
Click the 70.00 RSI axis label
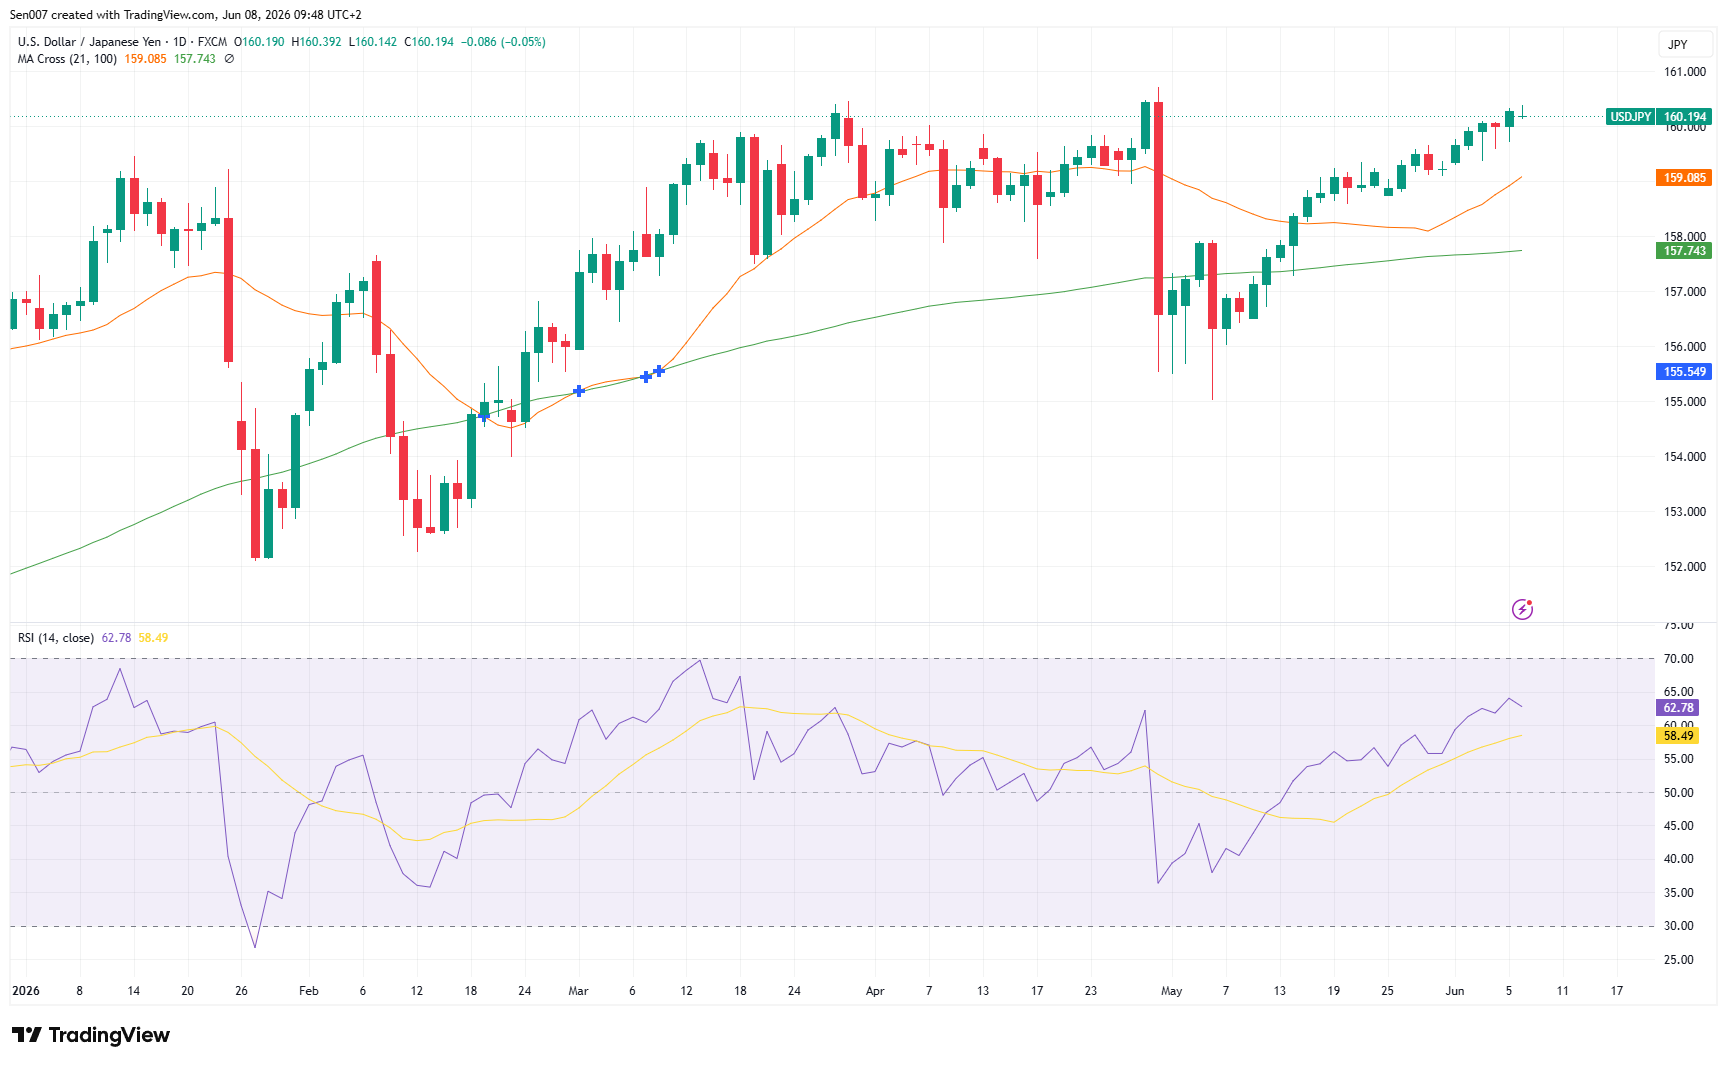[x=1678, y=659]
